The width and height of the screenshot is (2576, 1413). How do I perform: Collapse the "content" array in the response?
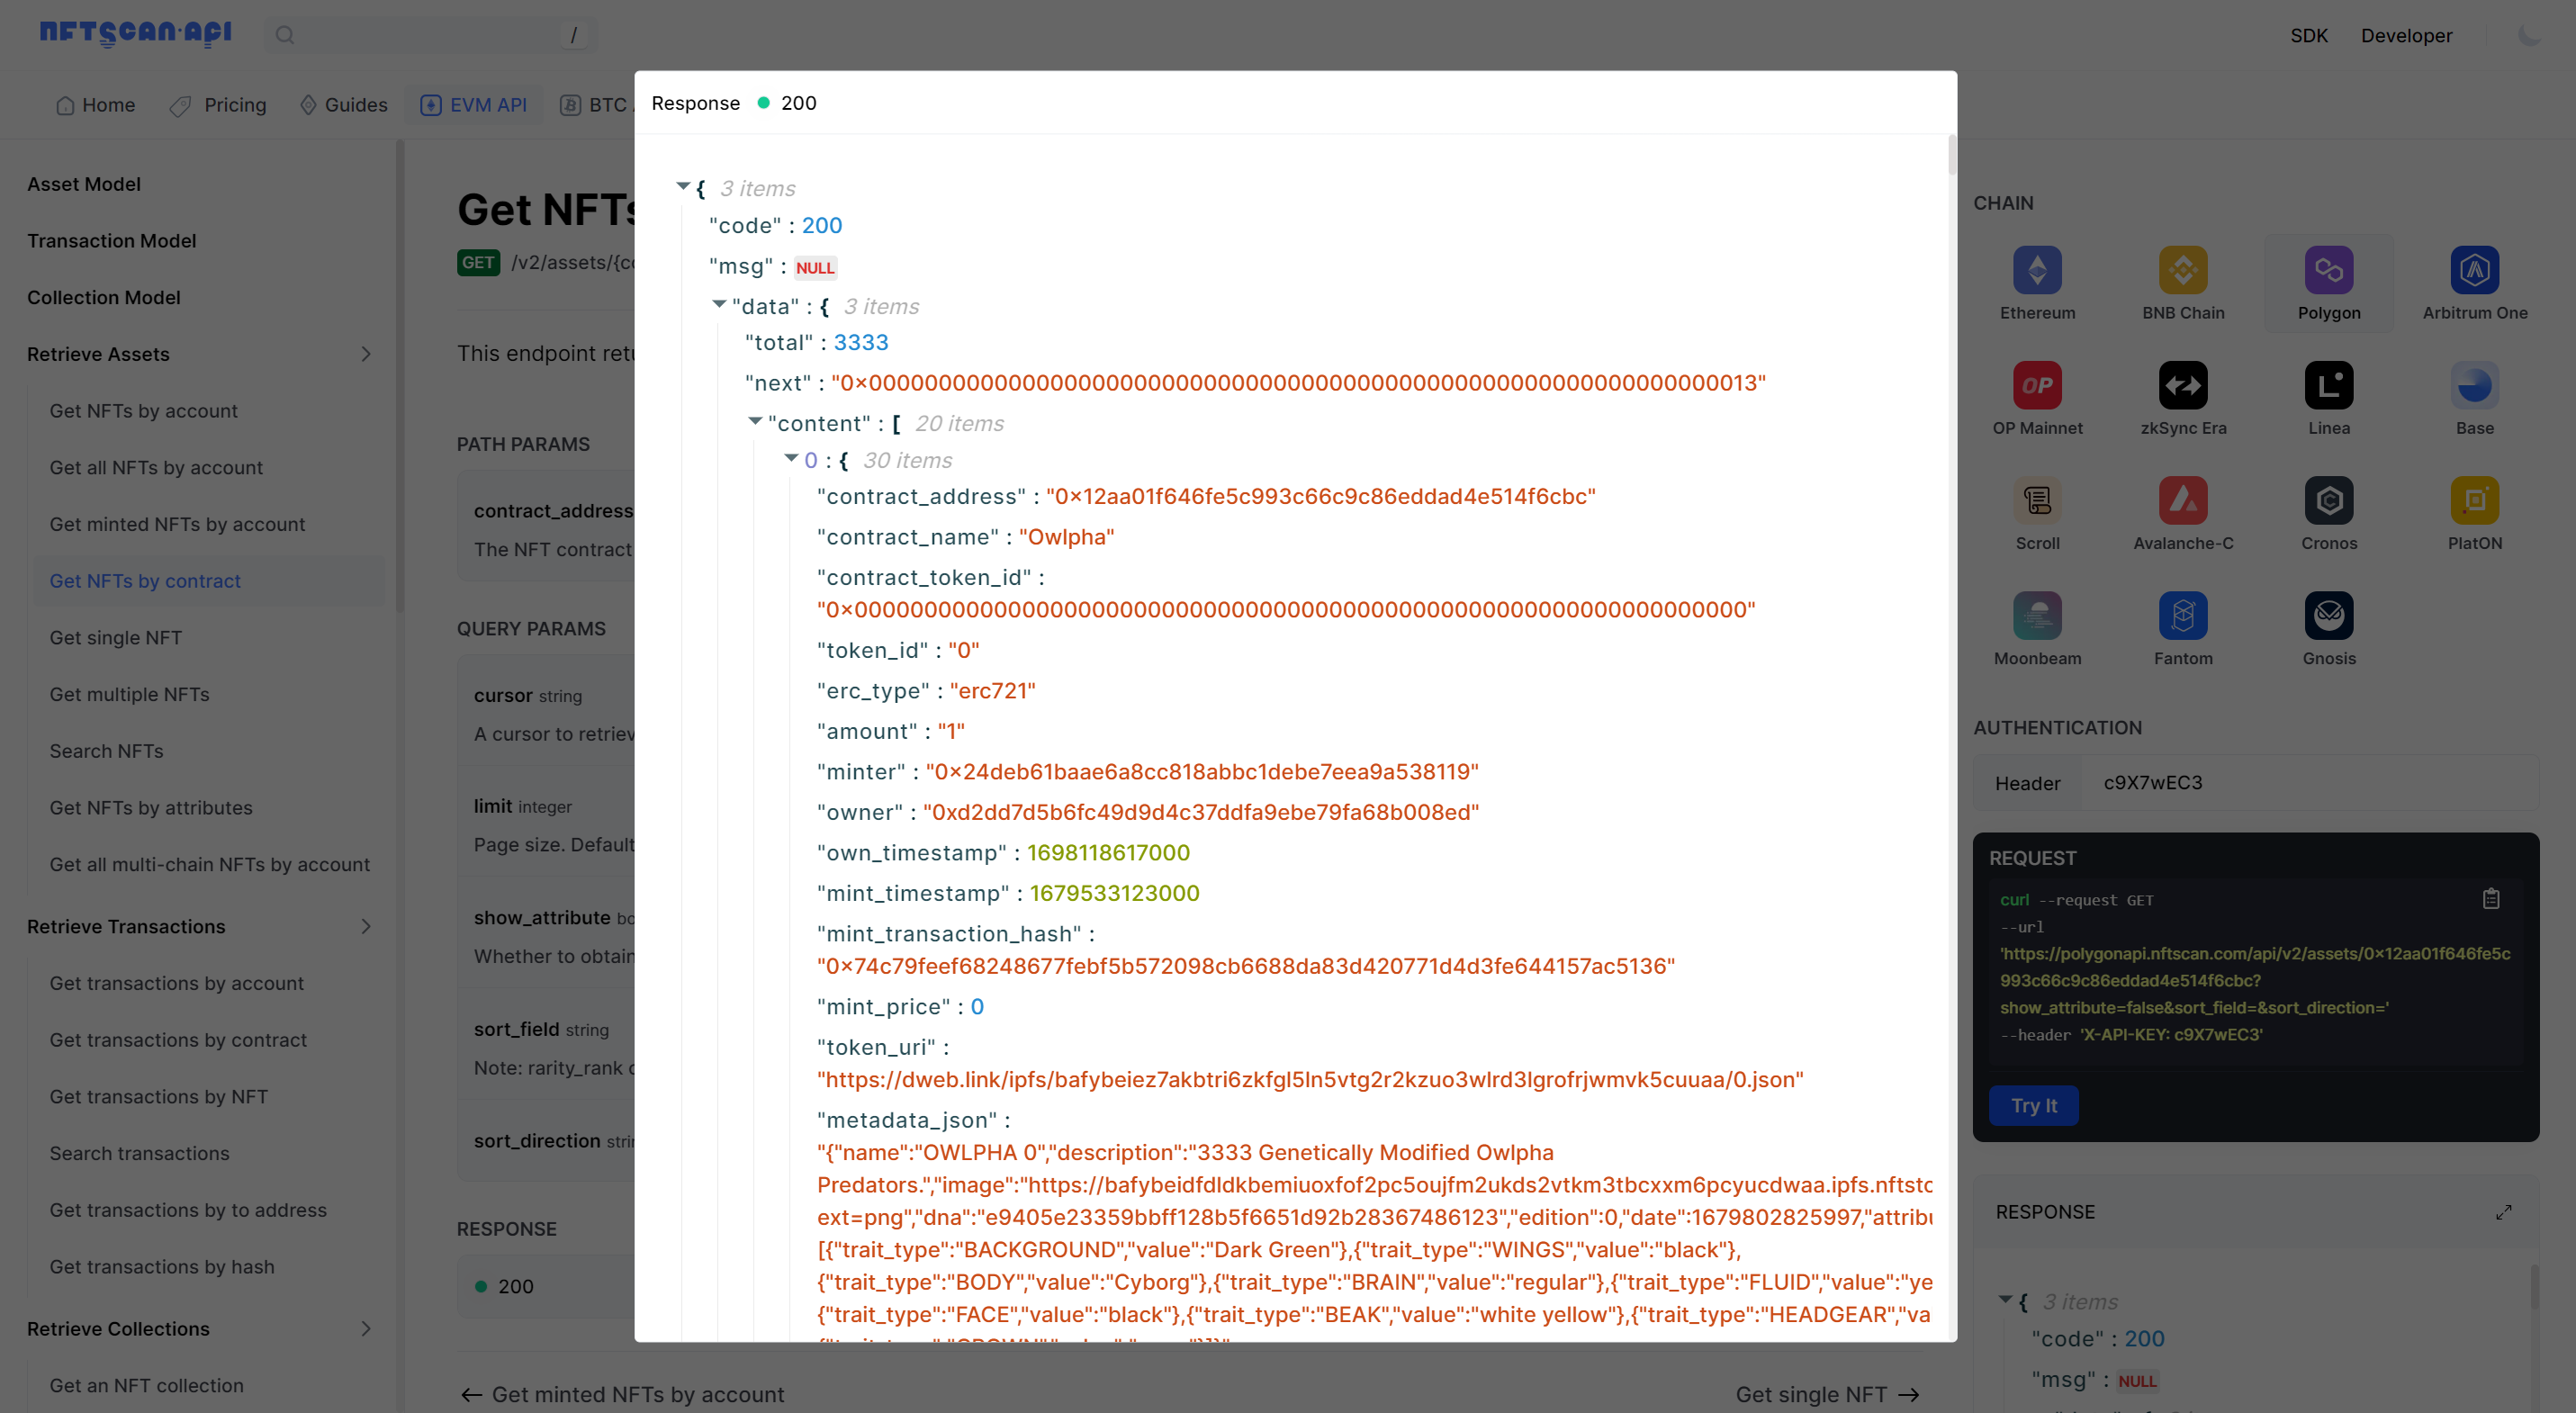point(756,421)
